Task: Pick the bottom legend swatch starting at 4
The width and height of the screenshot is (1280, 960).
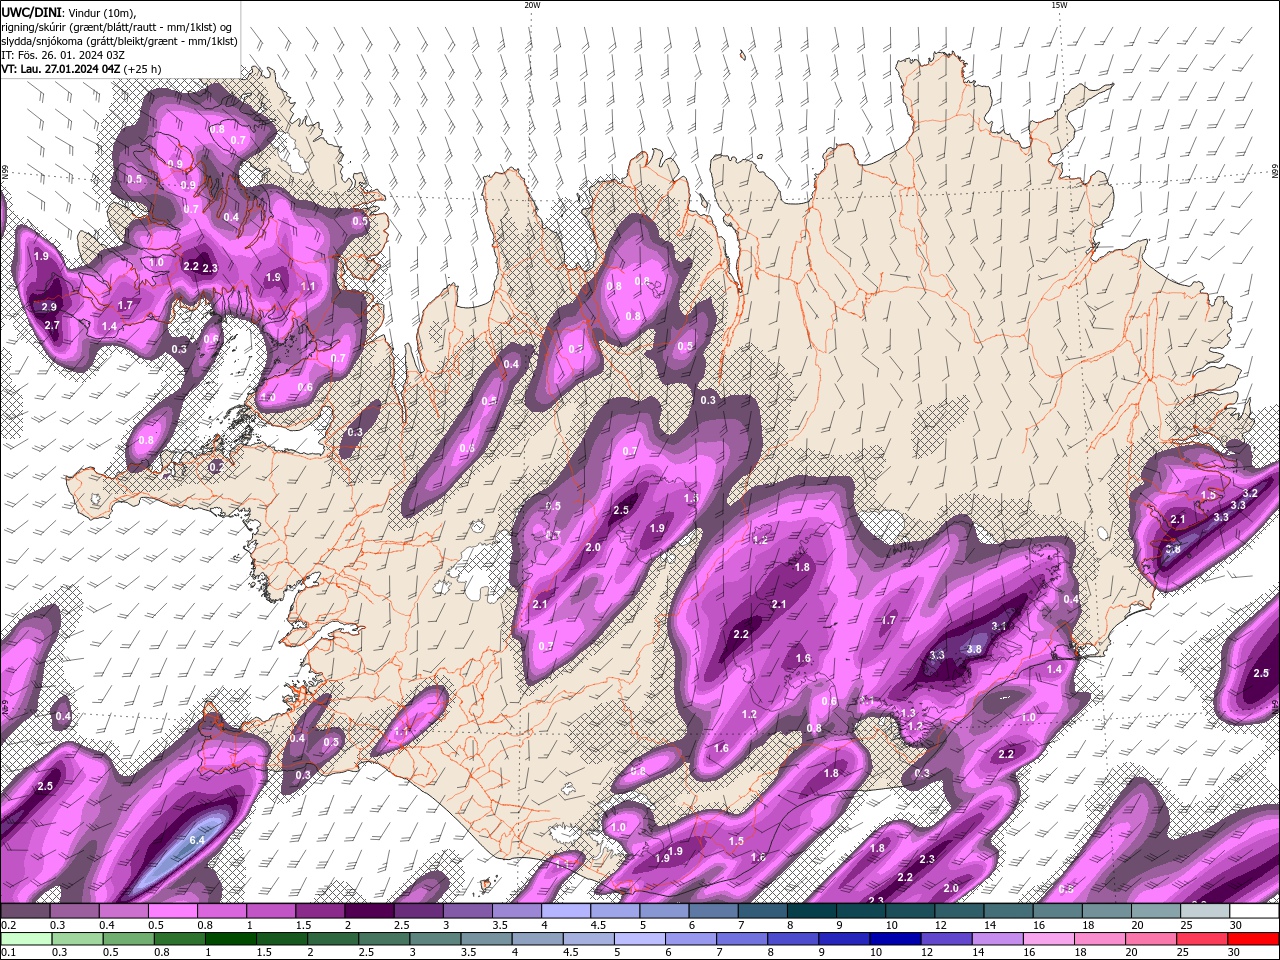Action: (x=537, y=939)
